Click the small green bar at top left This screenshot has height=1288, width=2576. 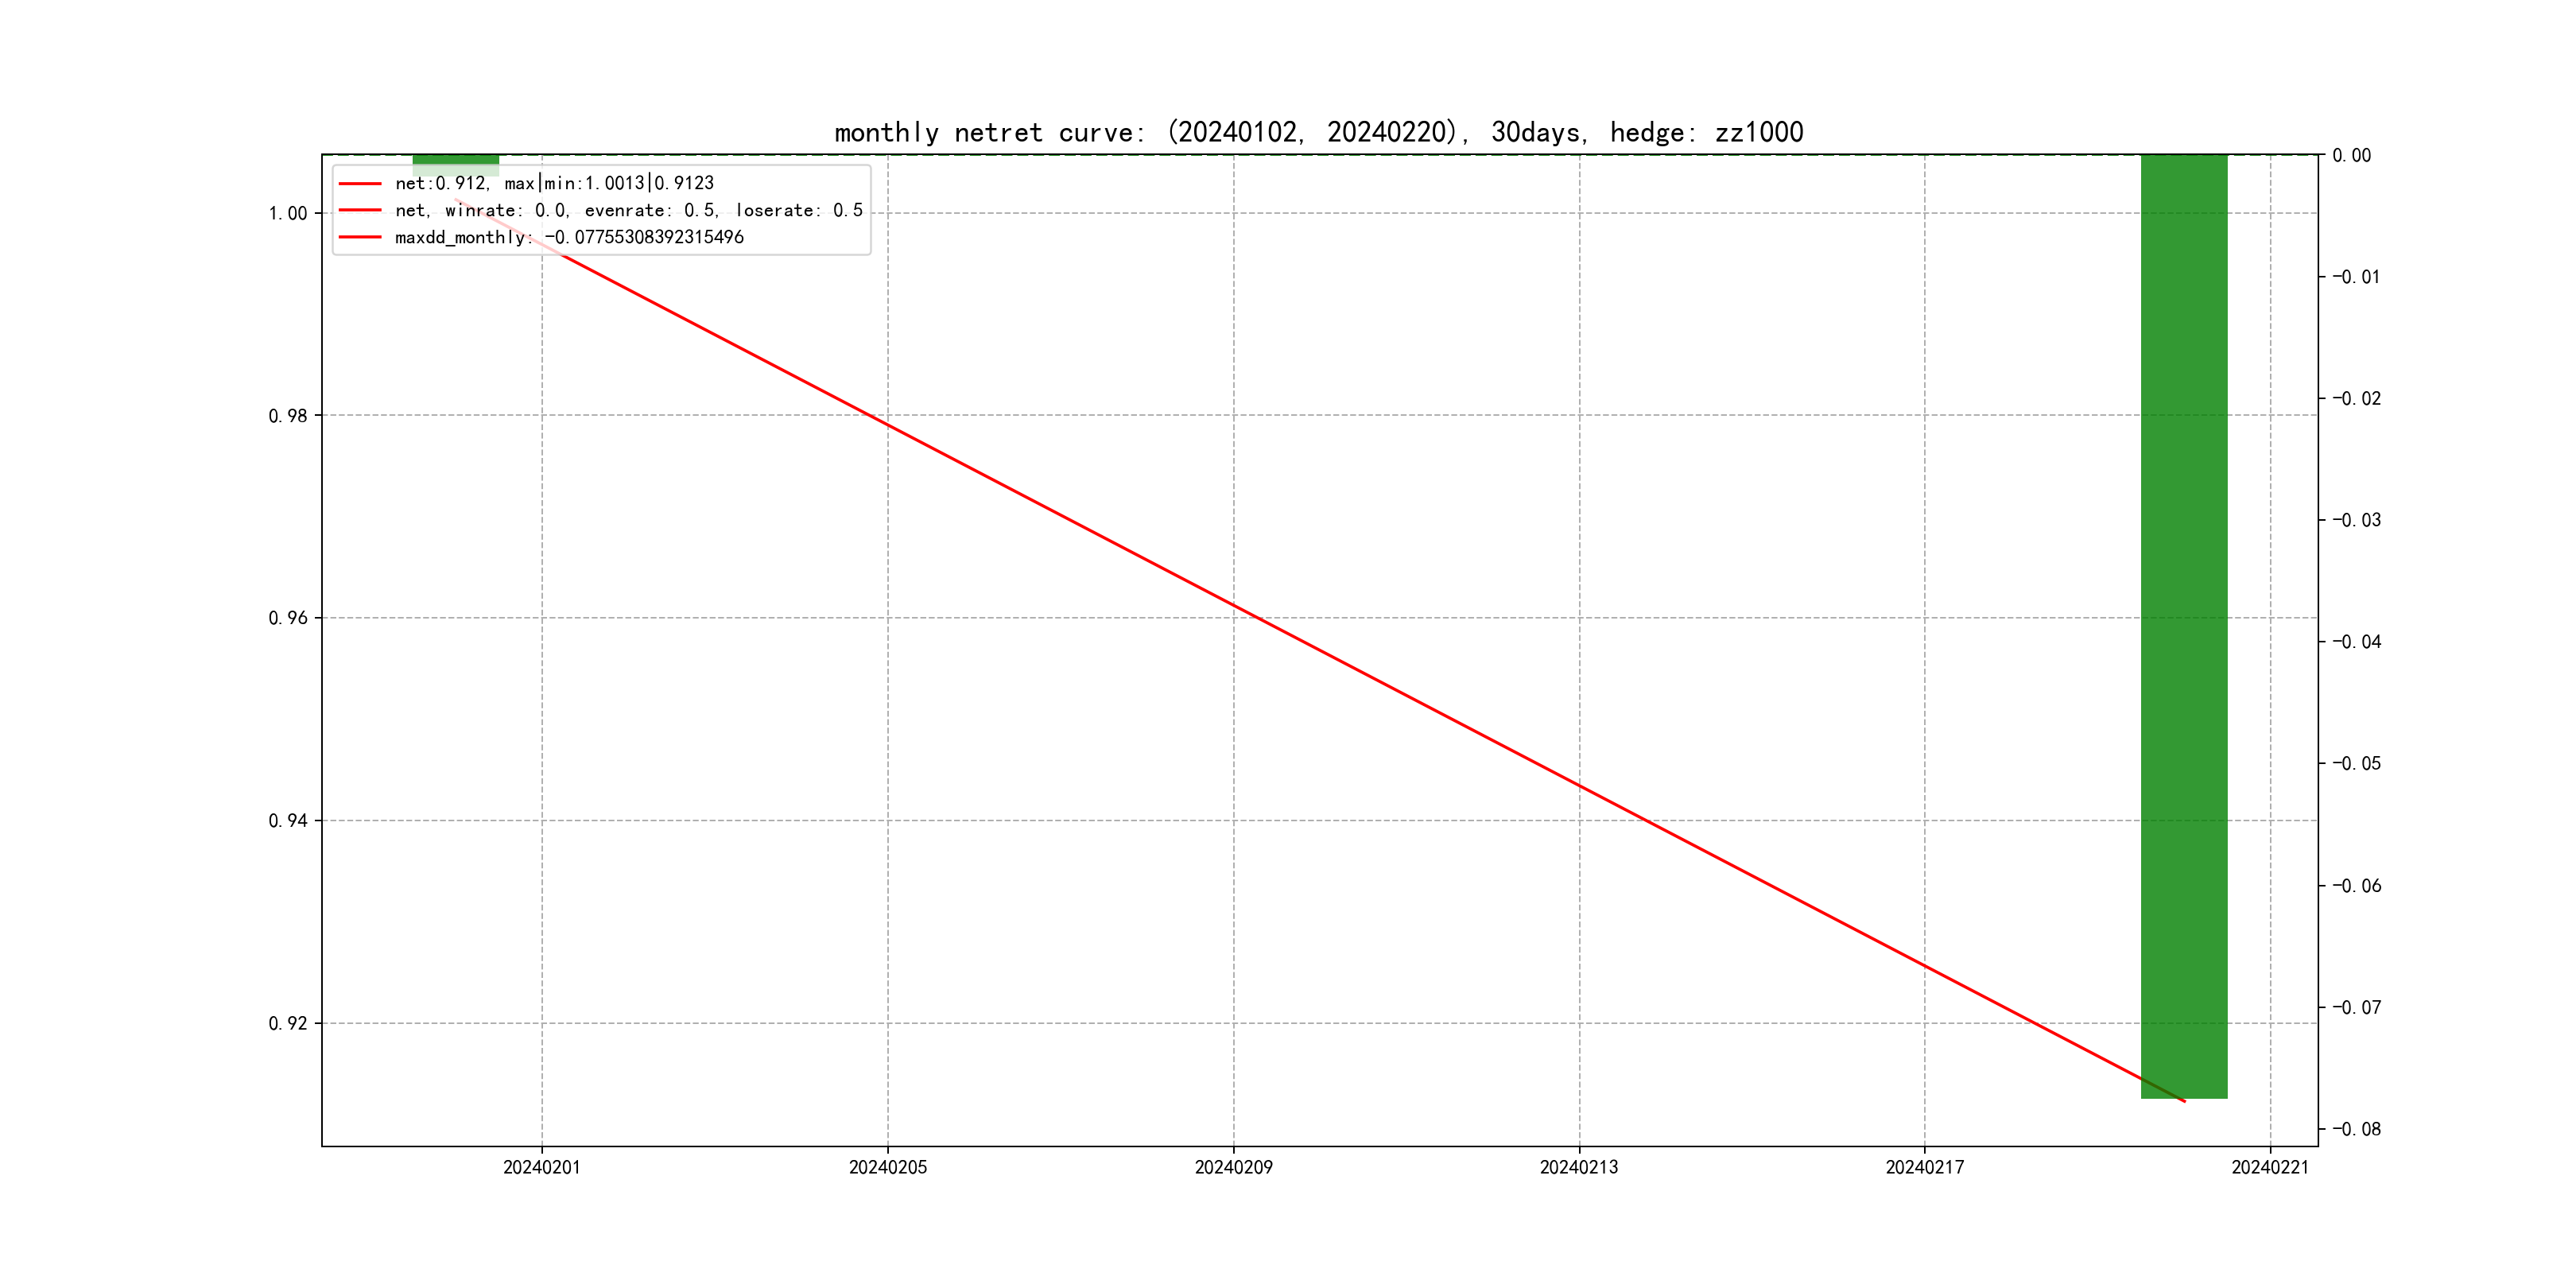click(455, 160)
